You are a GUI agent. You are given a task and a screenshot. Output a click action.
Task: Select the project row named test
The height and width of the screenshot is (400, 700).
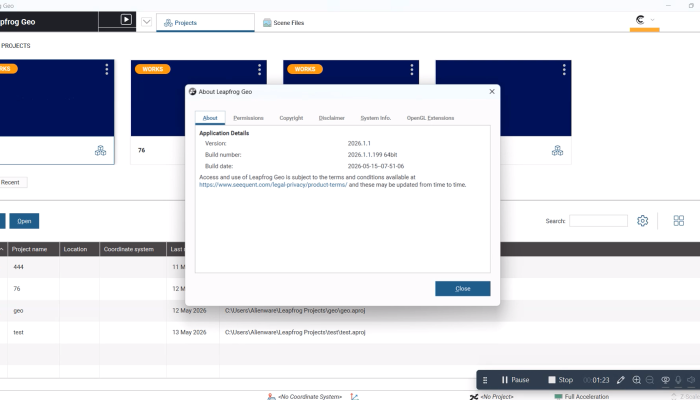point(350,332)
